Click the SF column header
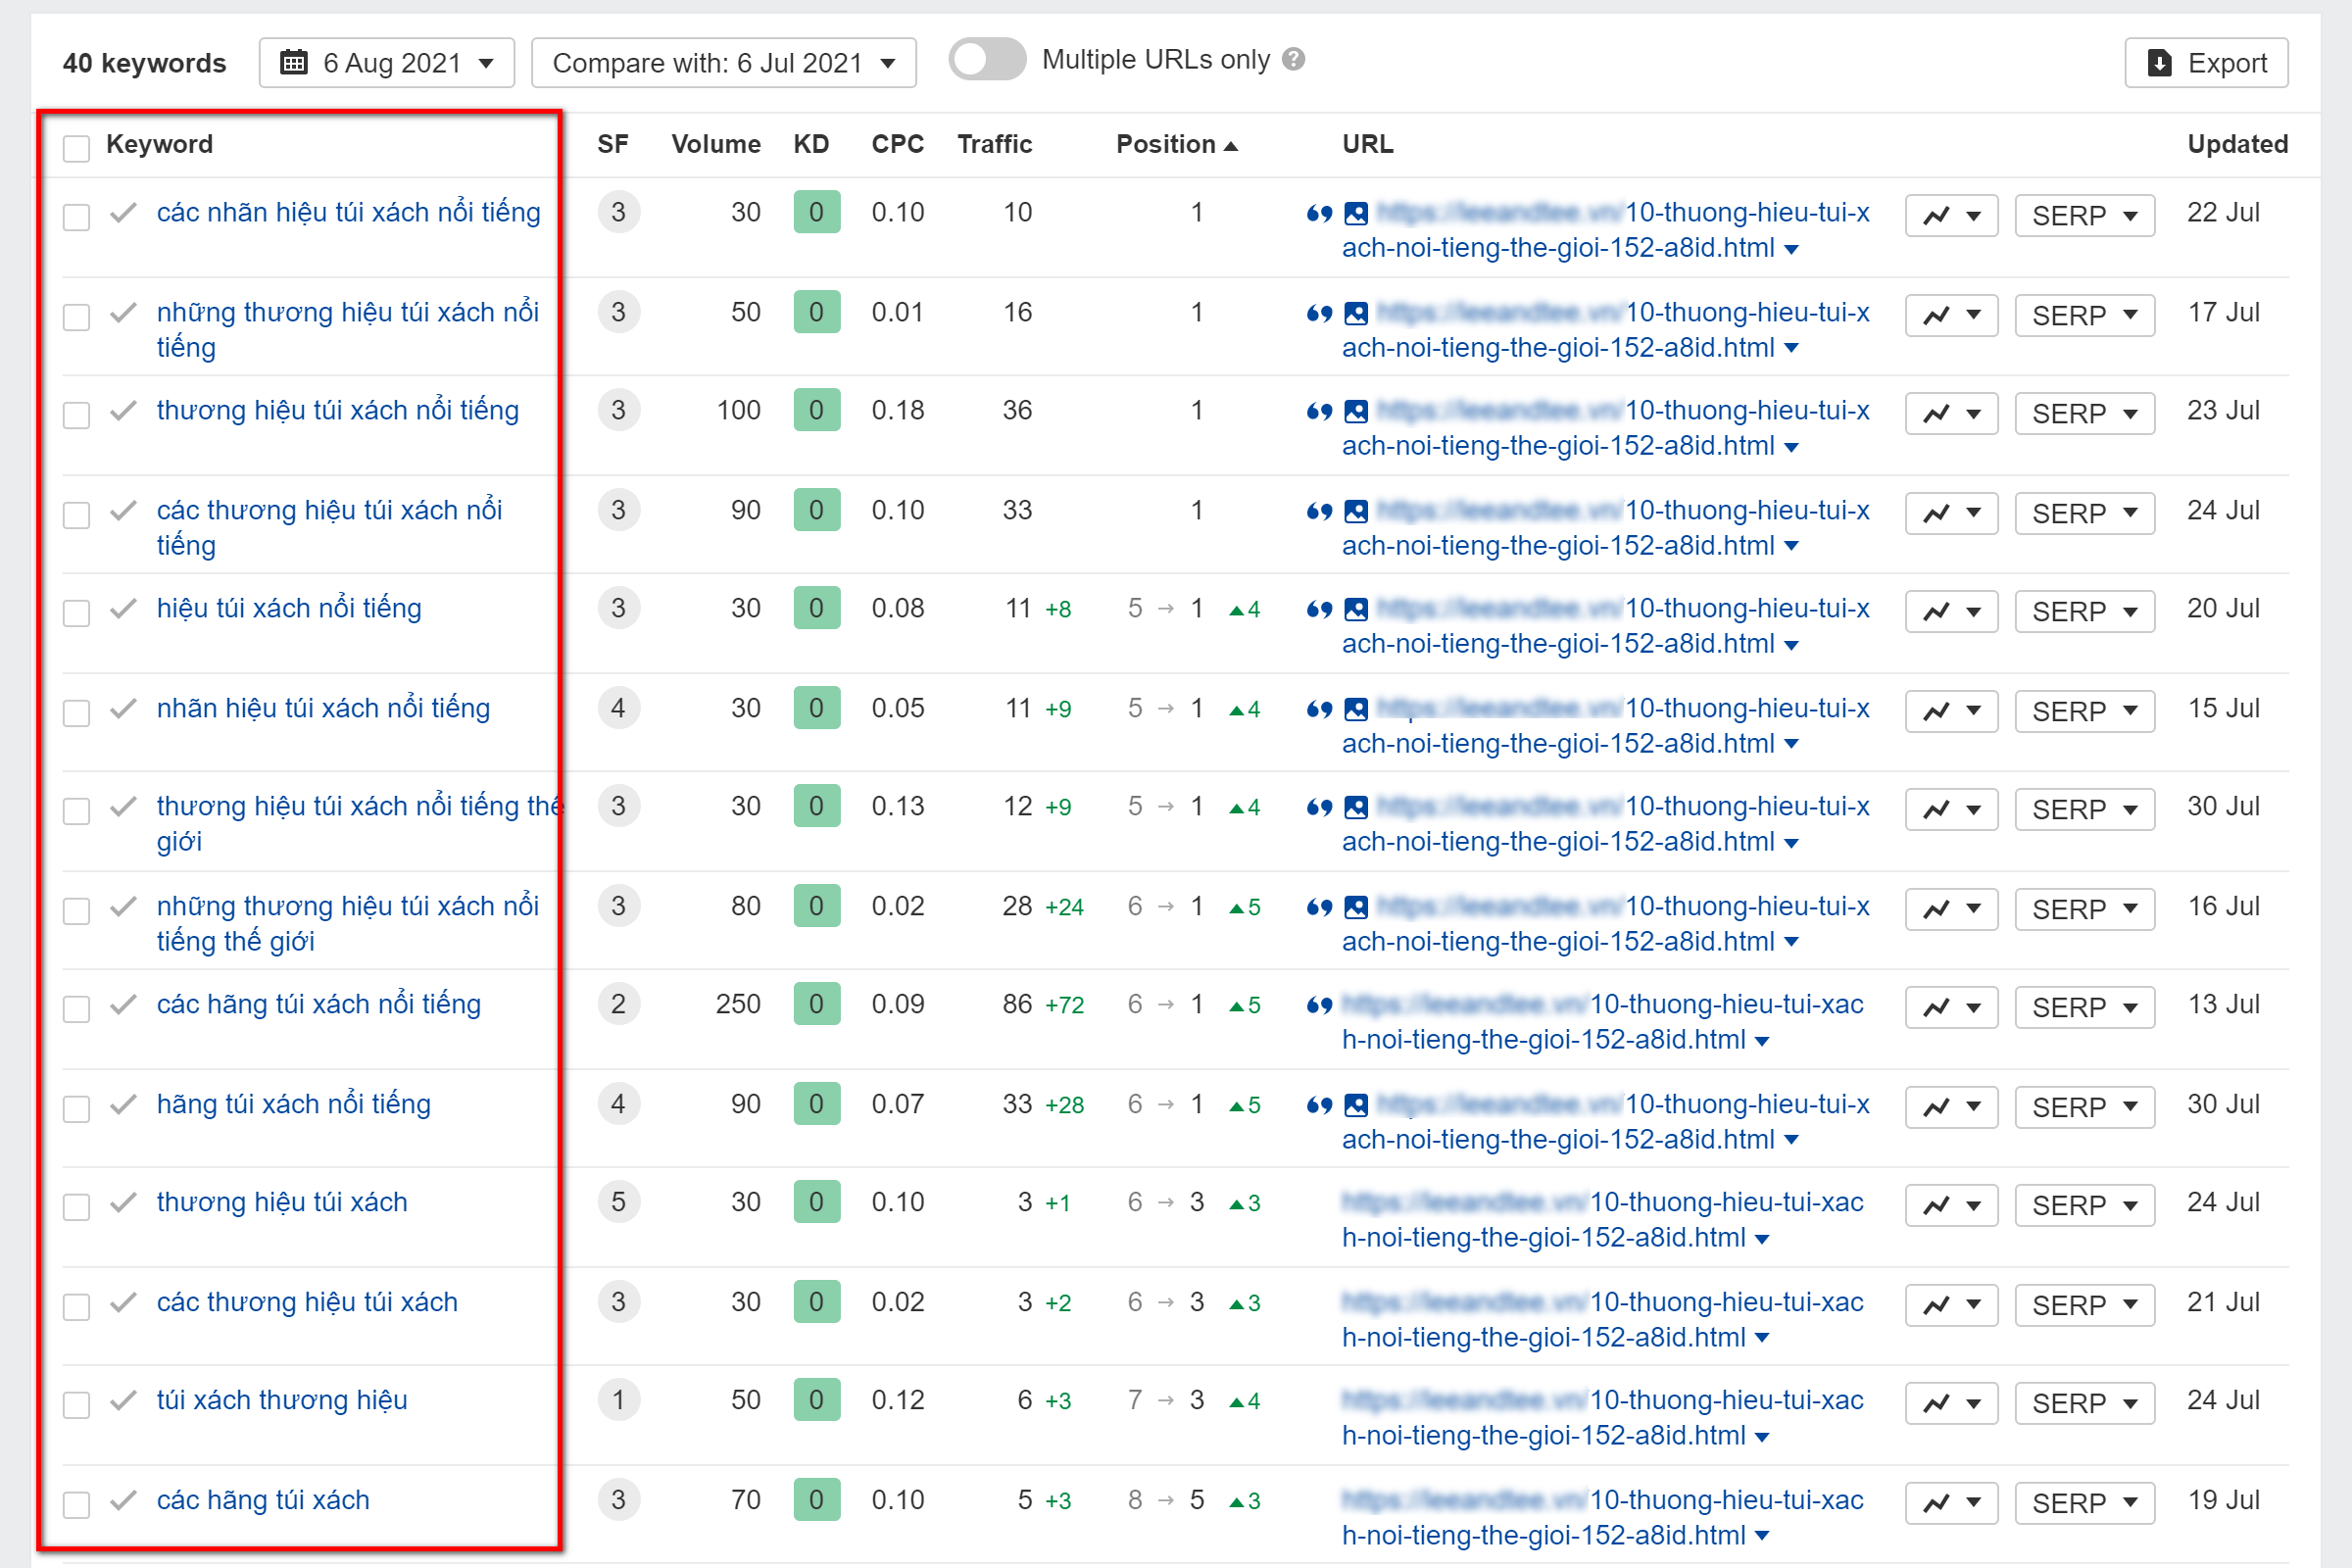The height and width of the screenshot is (1568, 2352). point(612,144)
